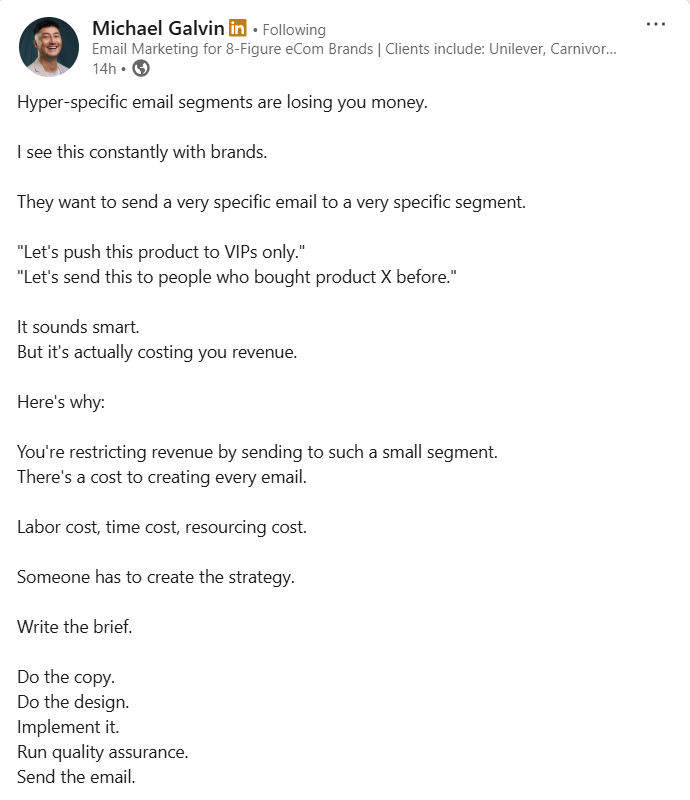Click the sentence starting "They want to send"
690x800 pixels.
click(x=271, y=201)
